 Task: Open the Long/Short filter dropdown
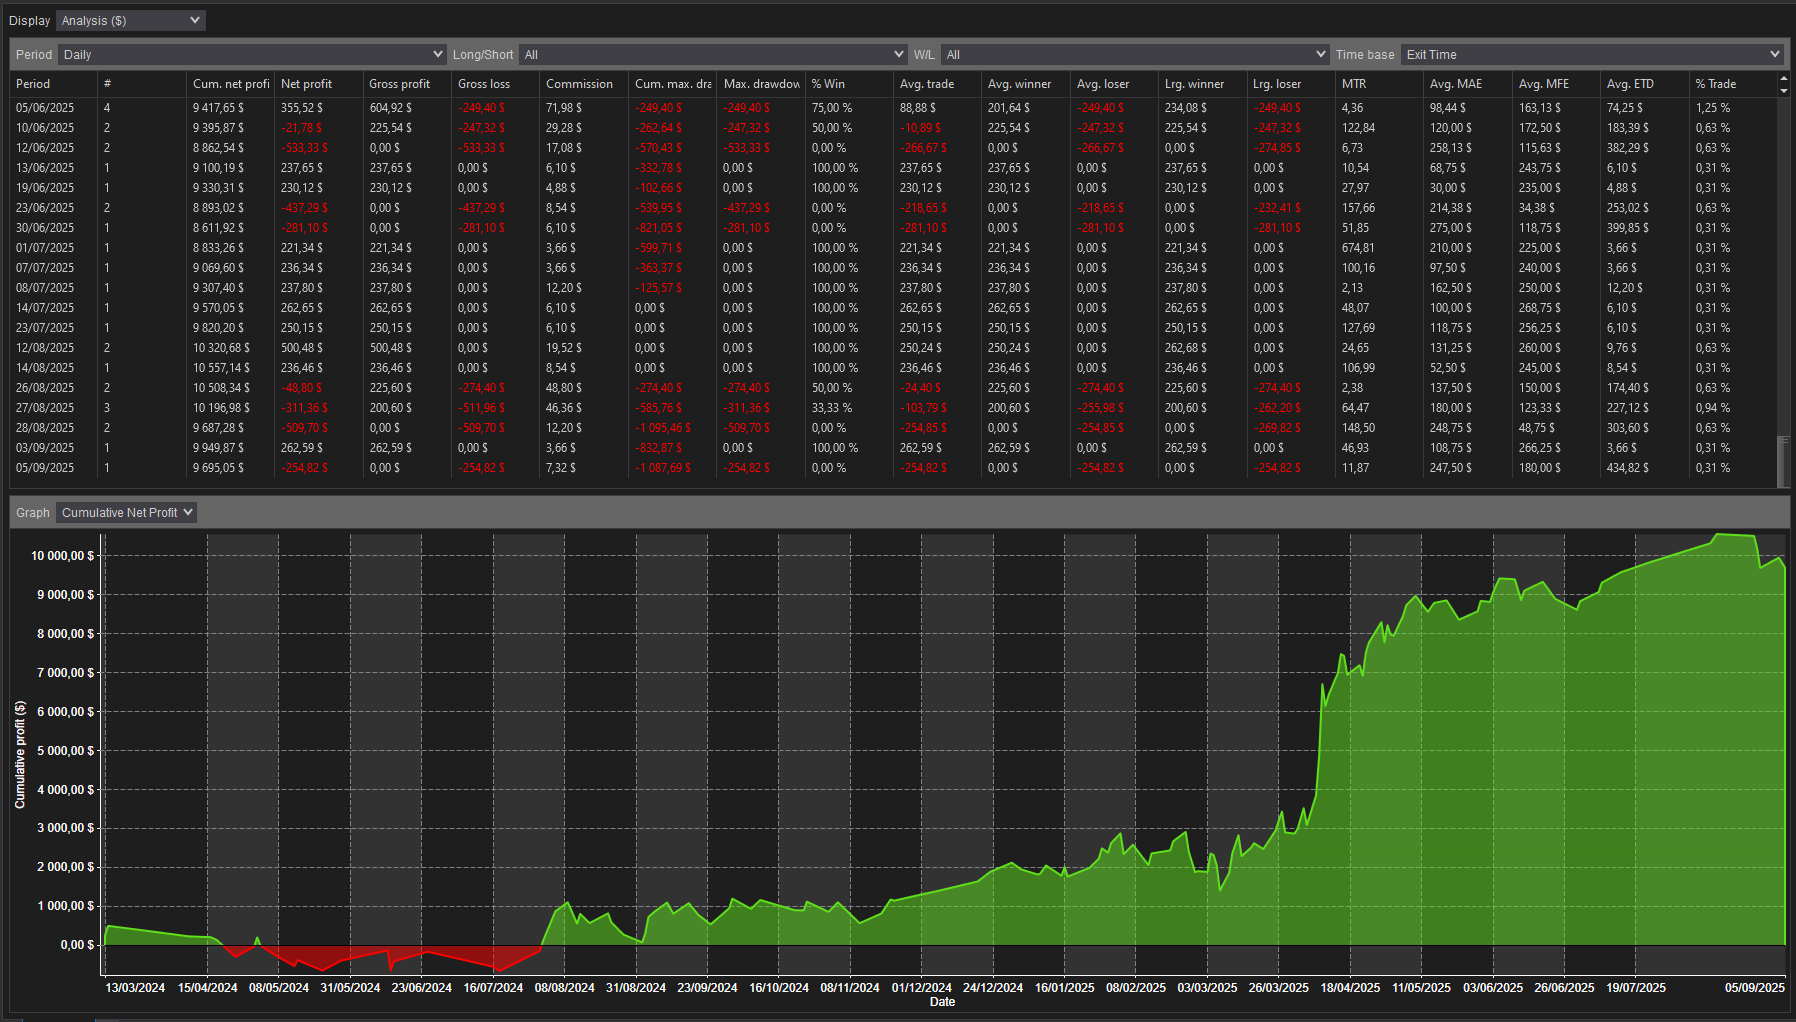point(713,54)
